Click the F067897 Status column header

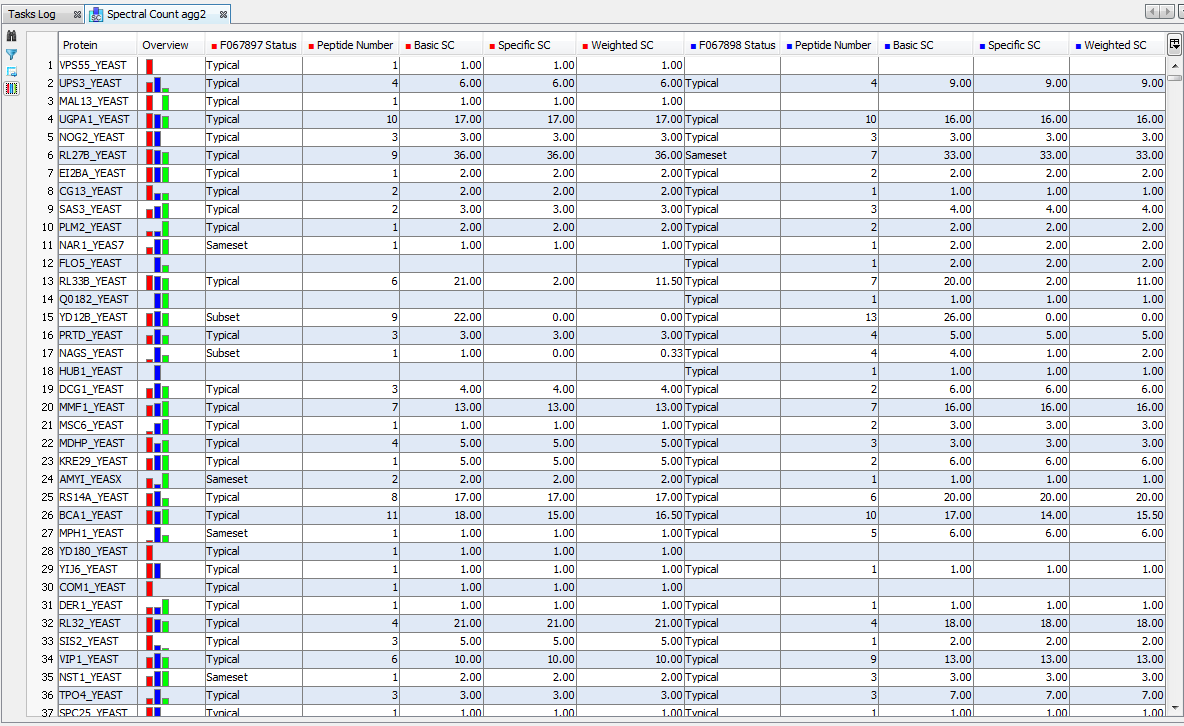coord(253,45)
